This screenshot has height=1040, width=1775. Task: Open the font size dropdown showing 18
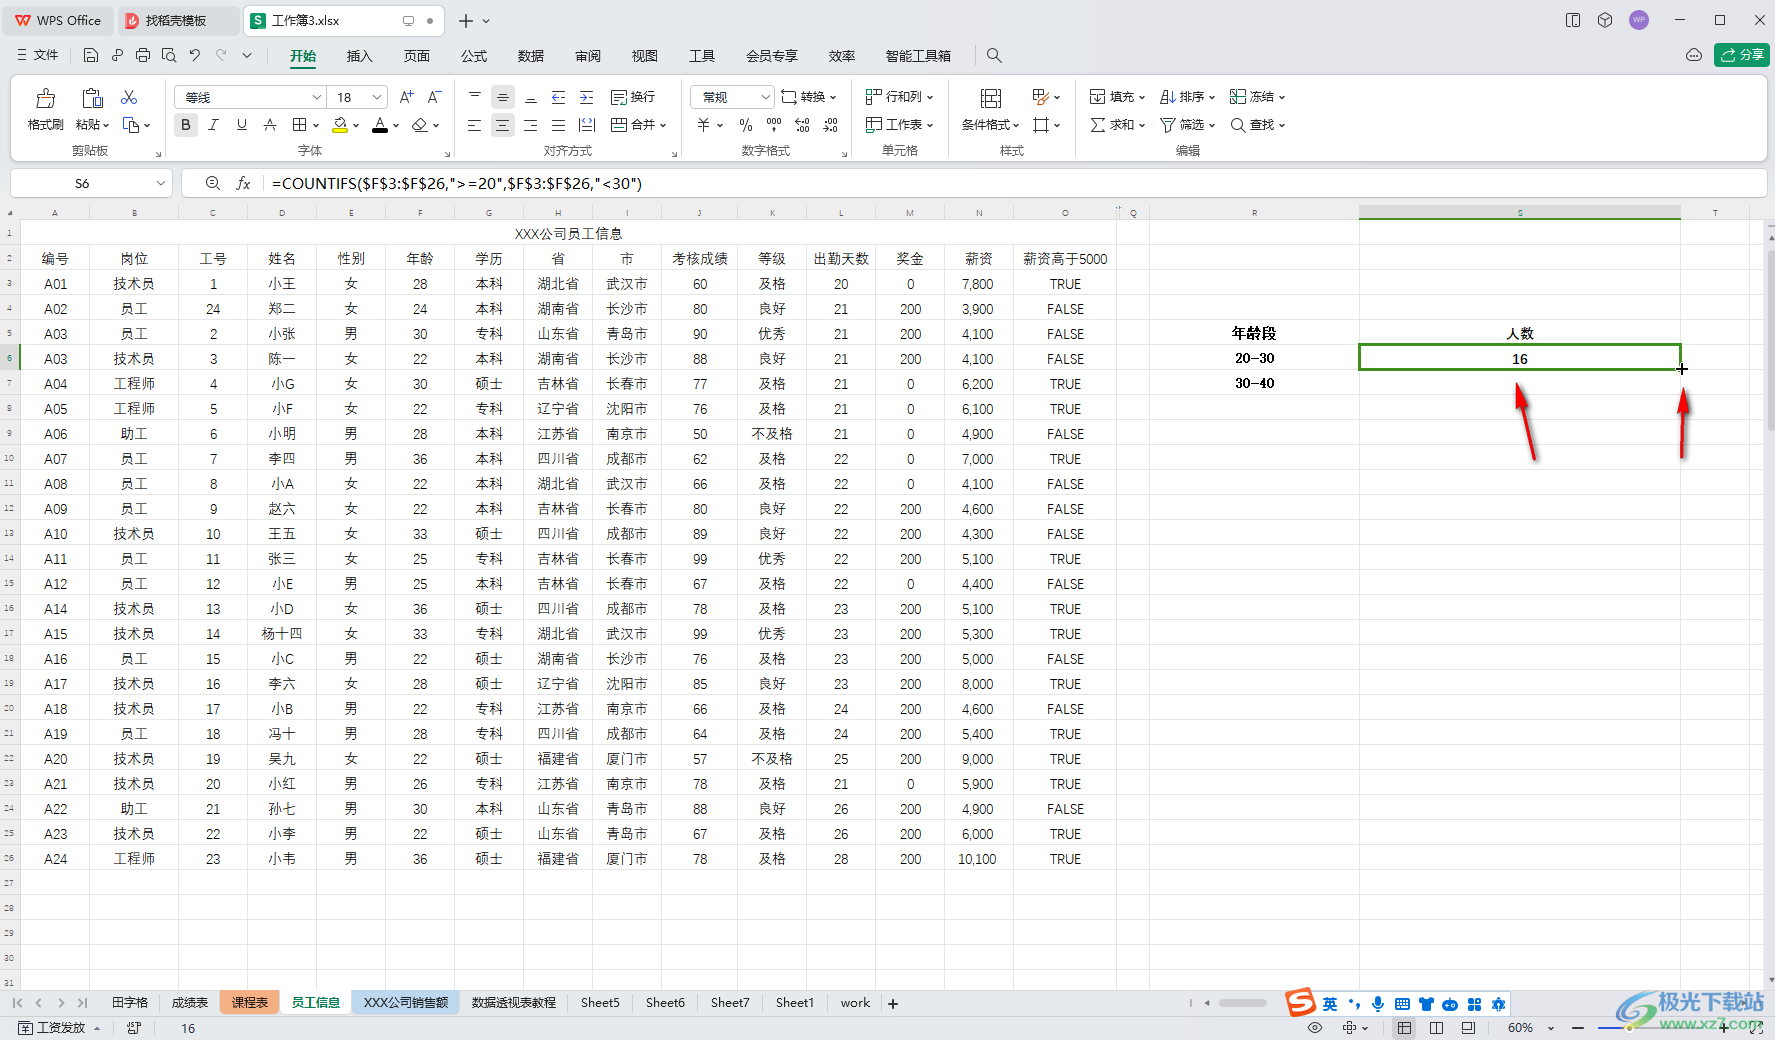pyautogui.click(x=377, y=97)
